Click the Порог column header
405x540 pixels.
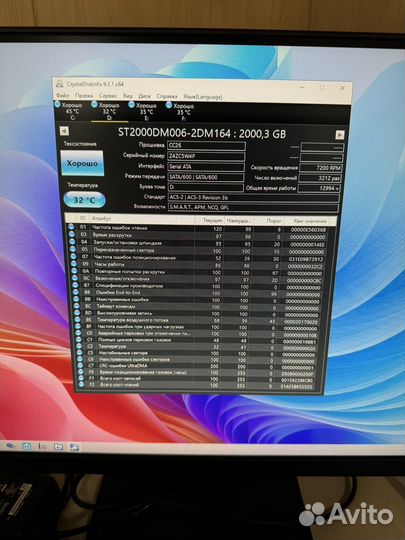pos(269,221)
